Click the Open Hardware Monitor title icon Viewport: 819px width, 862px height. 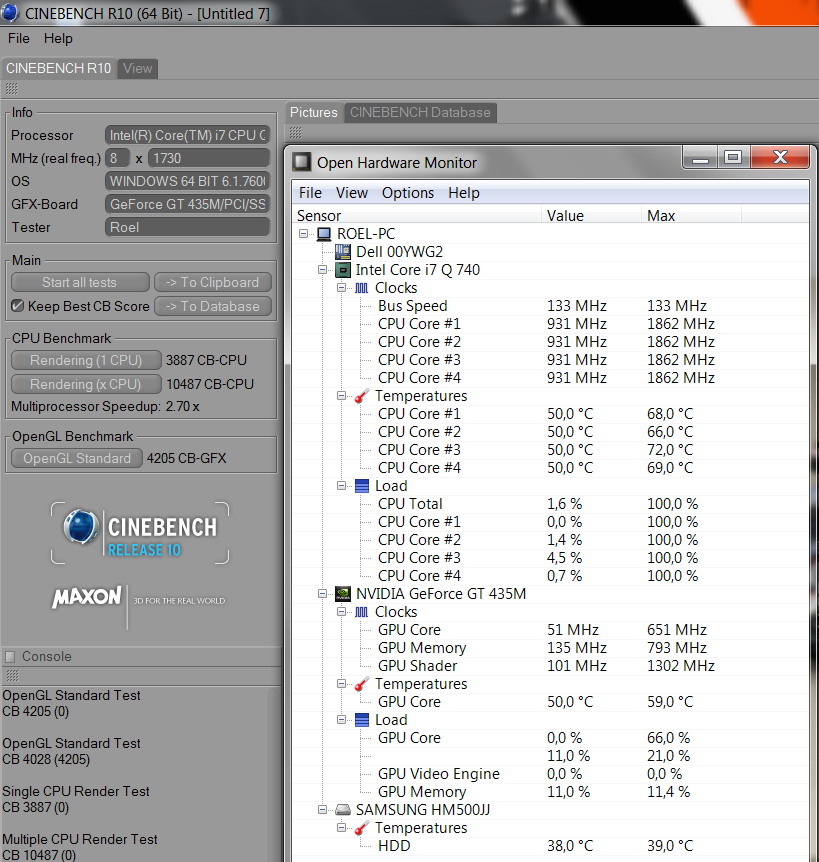click(x=302, y=162)
